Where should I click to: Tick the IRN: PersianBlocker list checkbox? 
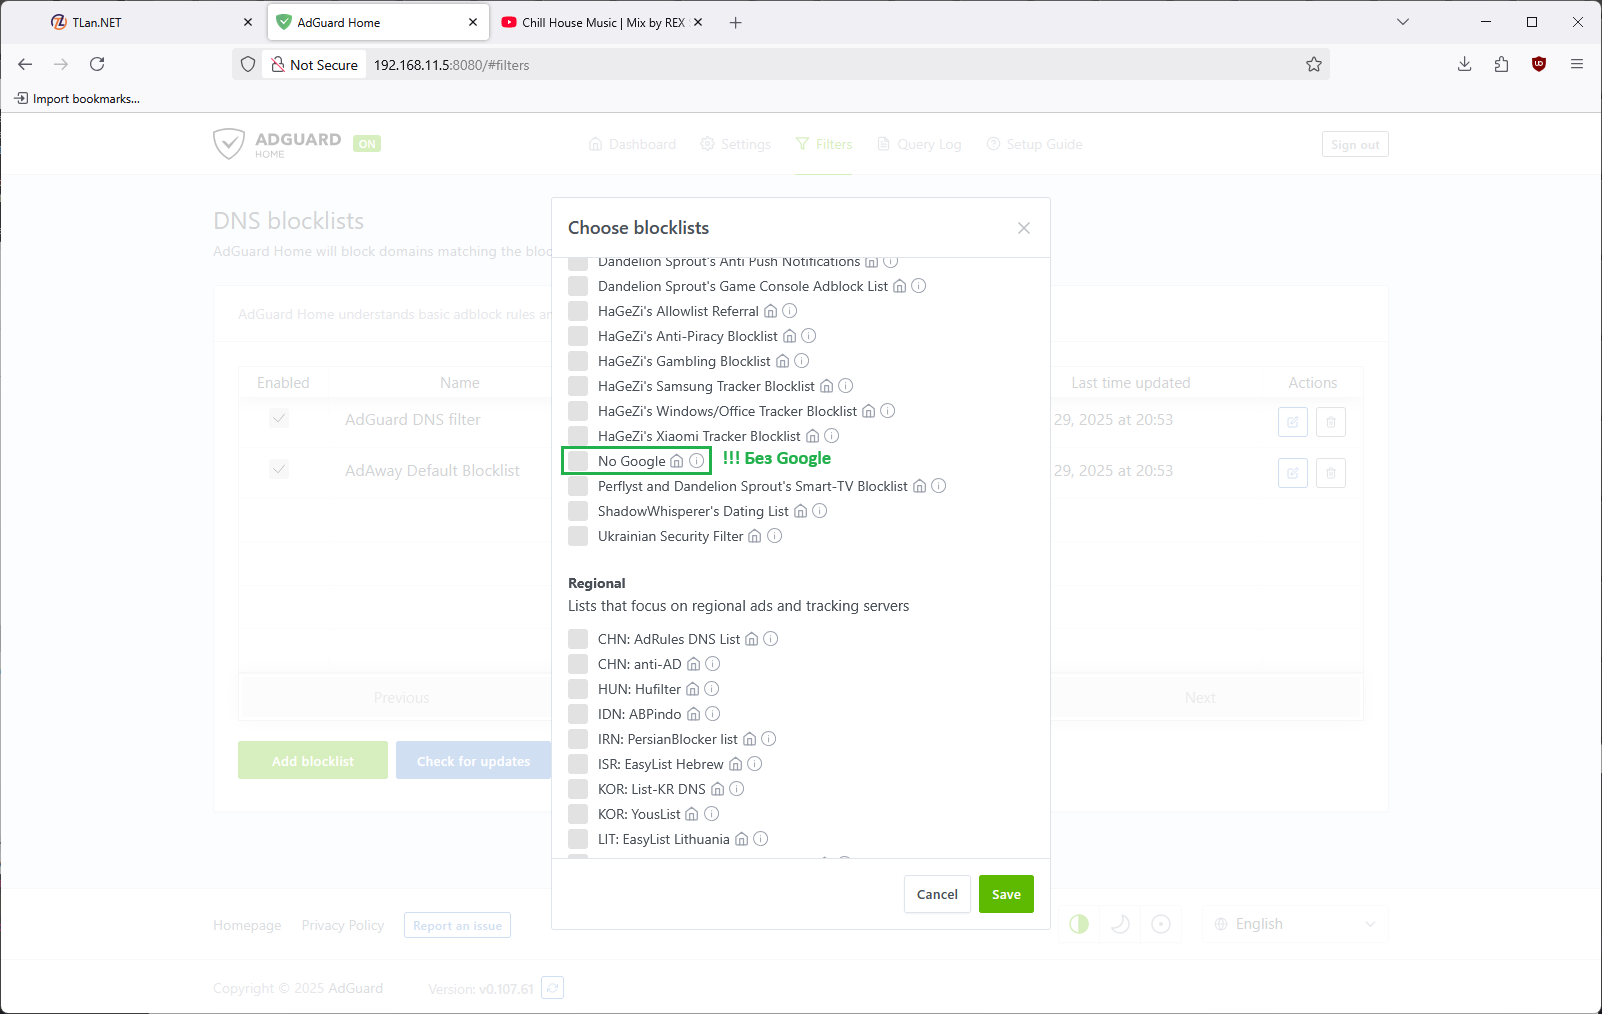coord(578,739)
